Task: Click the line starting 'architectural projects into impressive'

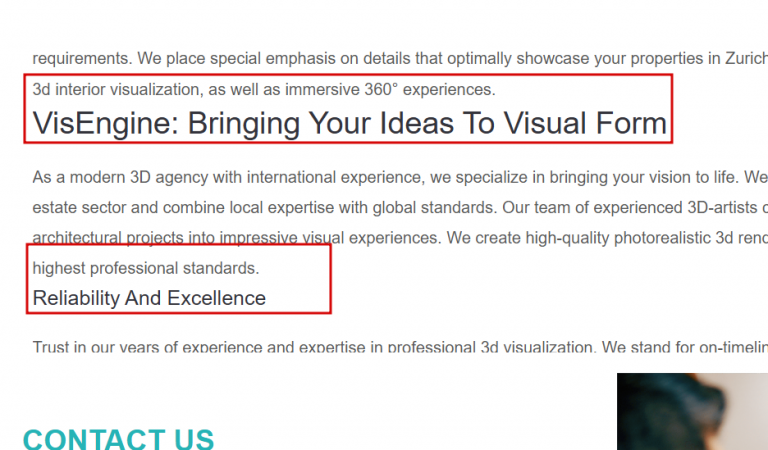Action: tap(400, 238)
